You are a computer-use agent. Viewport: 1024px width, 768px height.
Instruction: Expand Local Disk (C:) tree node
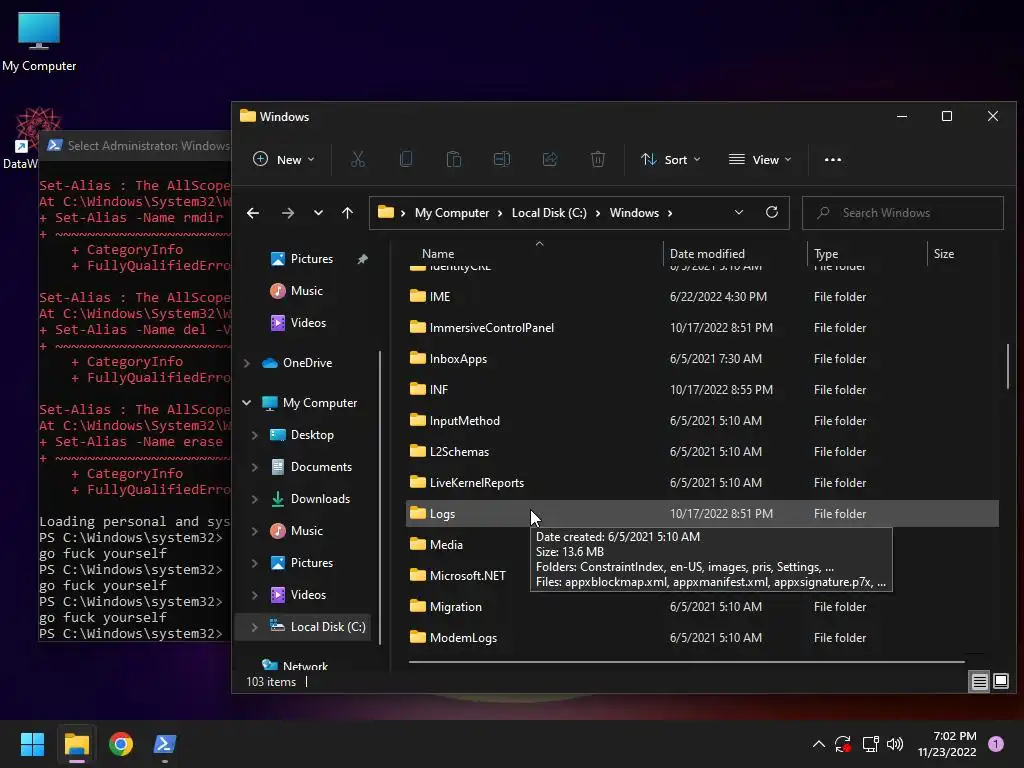coord(255,627)
